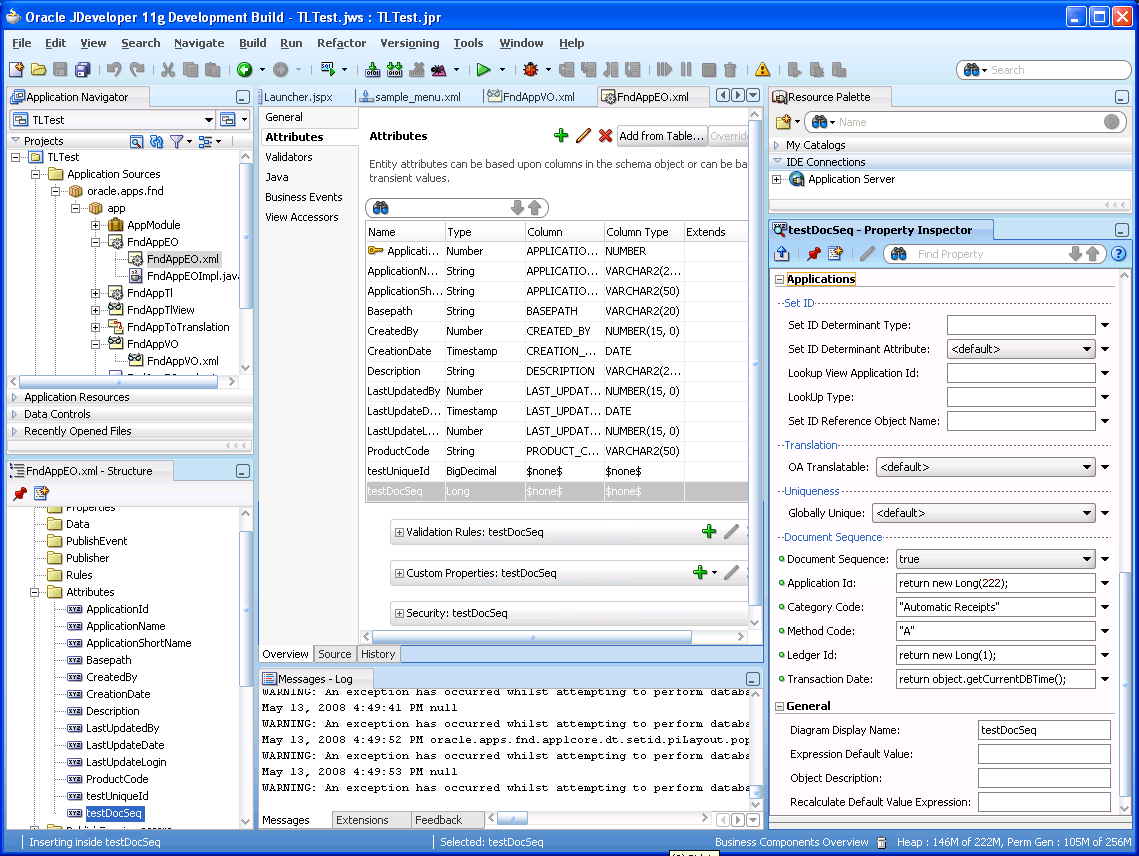Expand the Security: testDocSeq section
Screen dimensions: 1139x856
(x=399, y=613)
